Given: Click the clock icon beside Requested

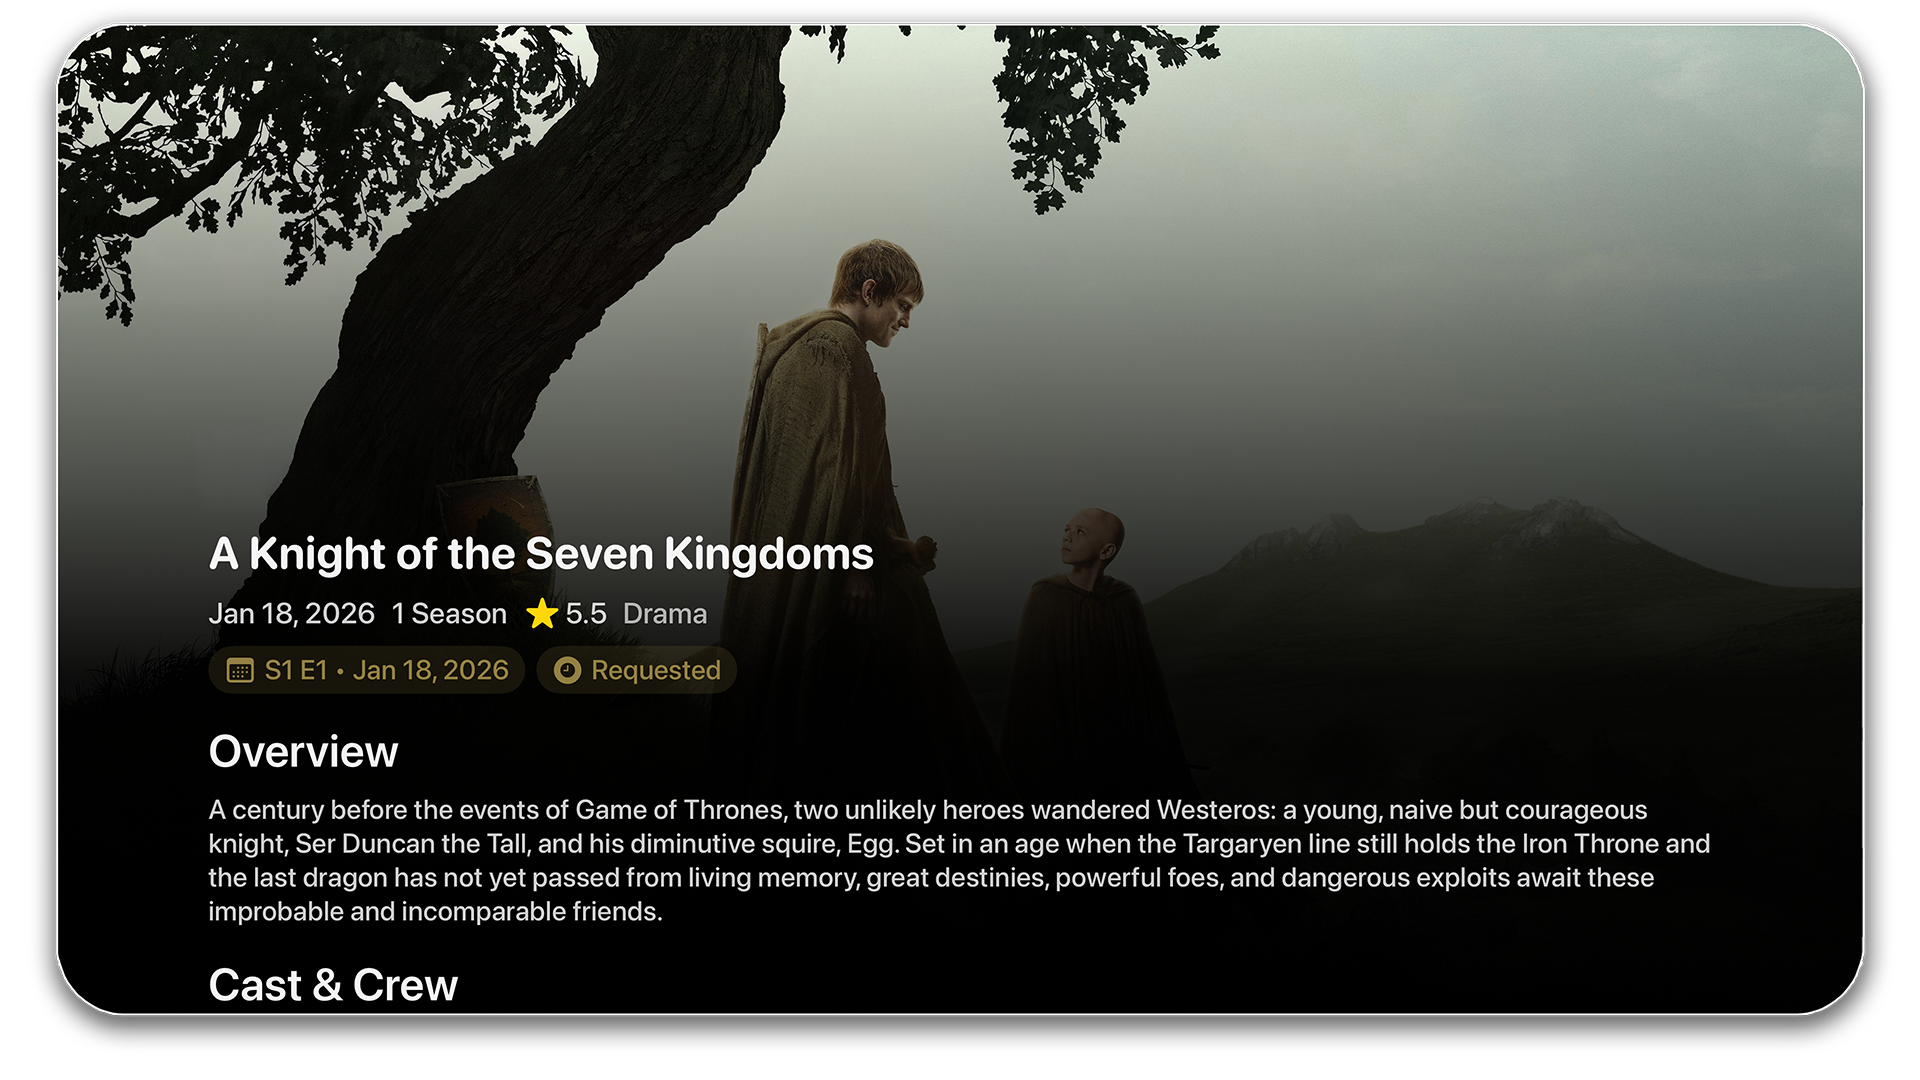Looking at the screenshot, I should point(567,670).
